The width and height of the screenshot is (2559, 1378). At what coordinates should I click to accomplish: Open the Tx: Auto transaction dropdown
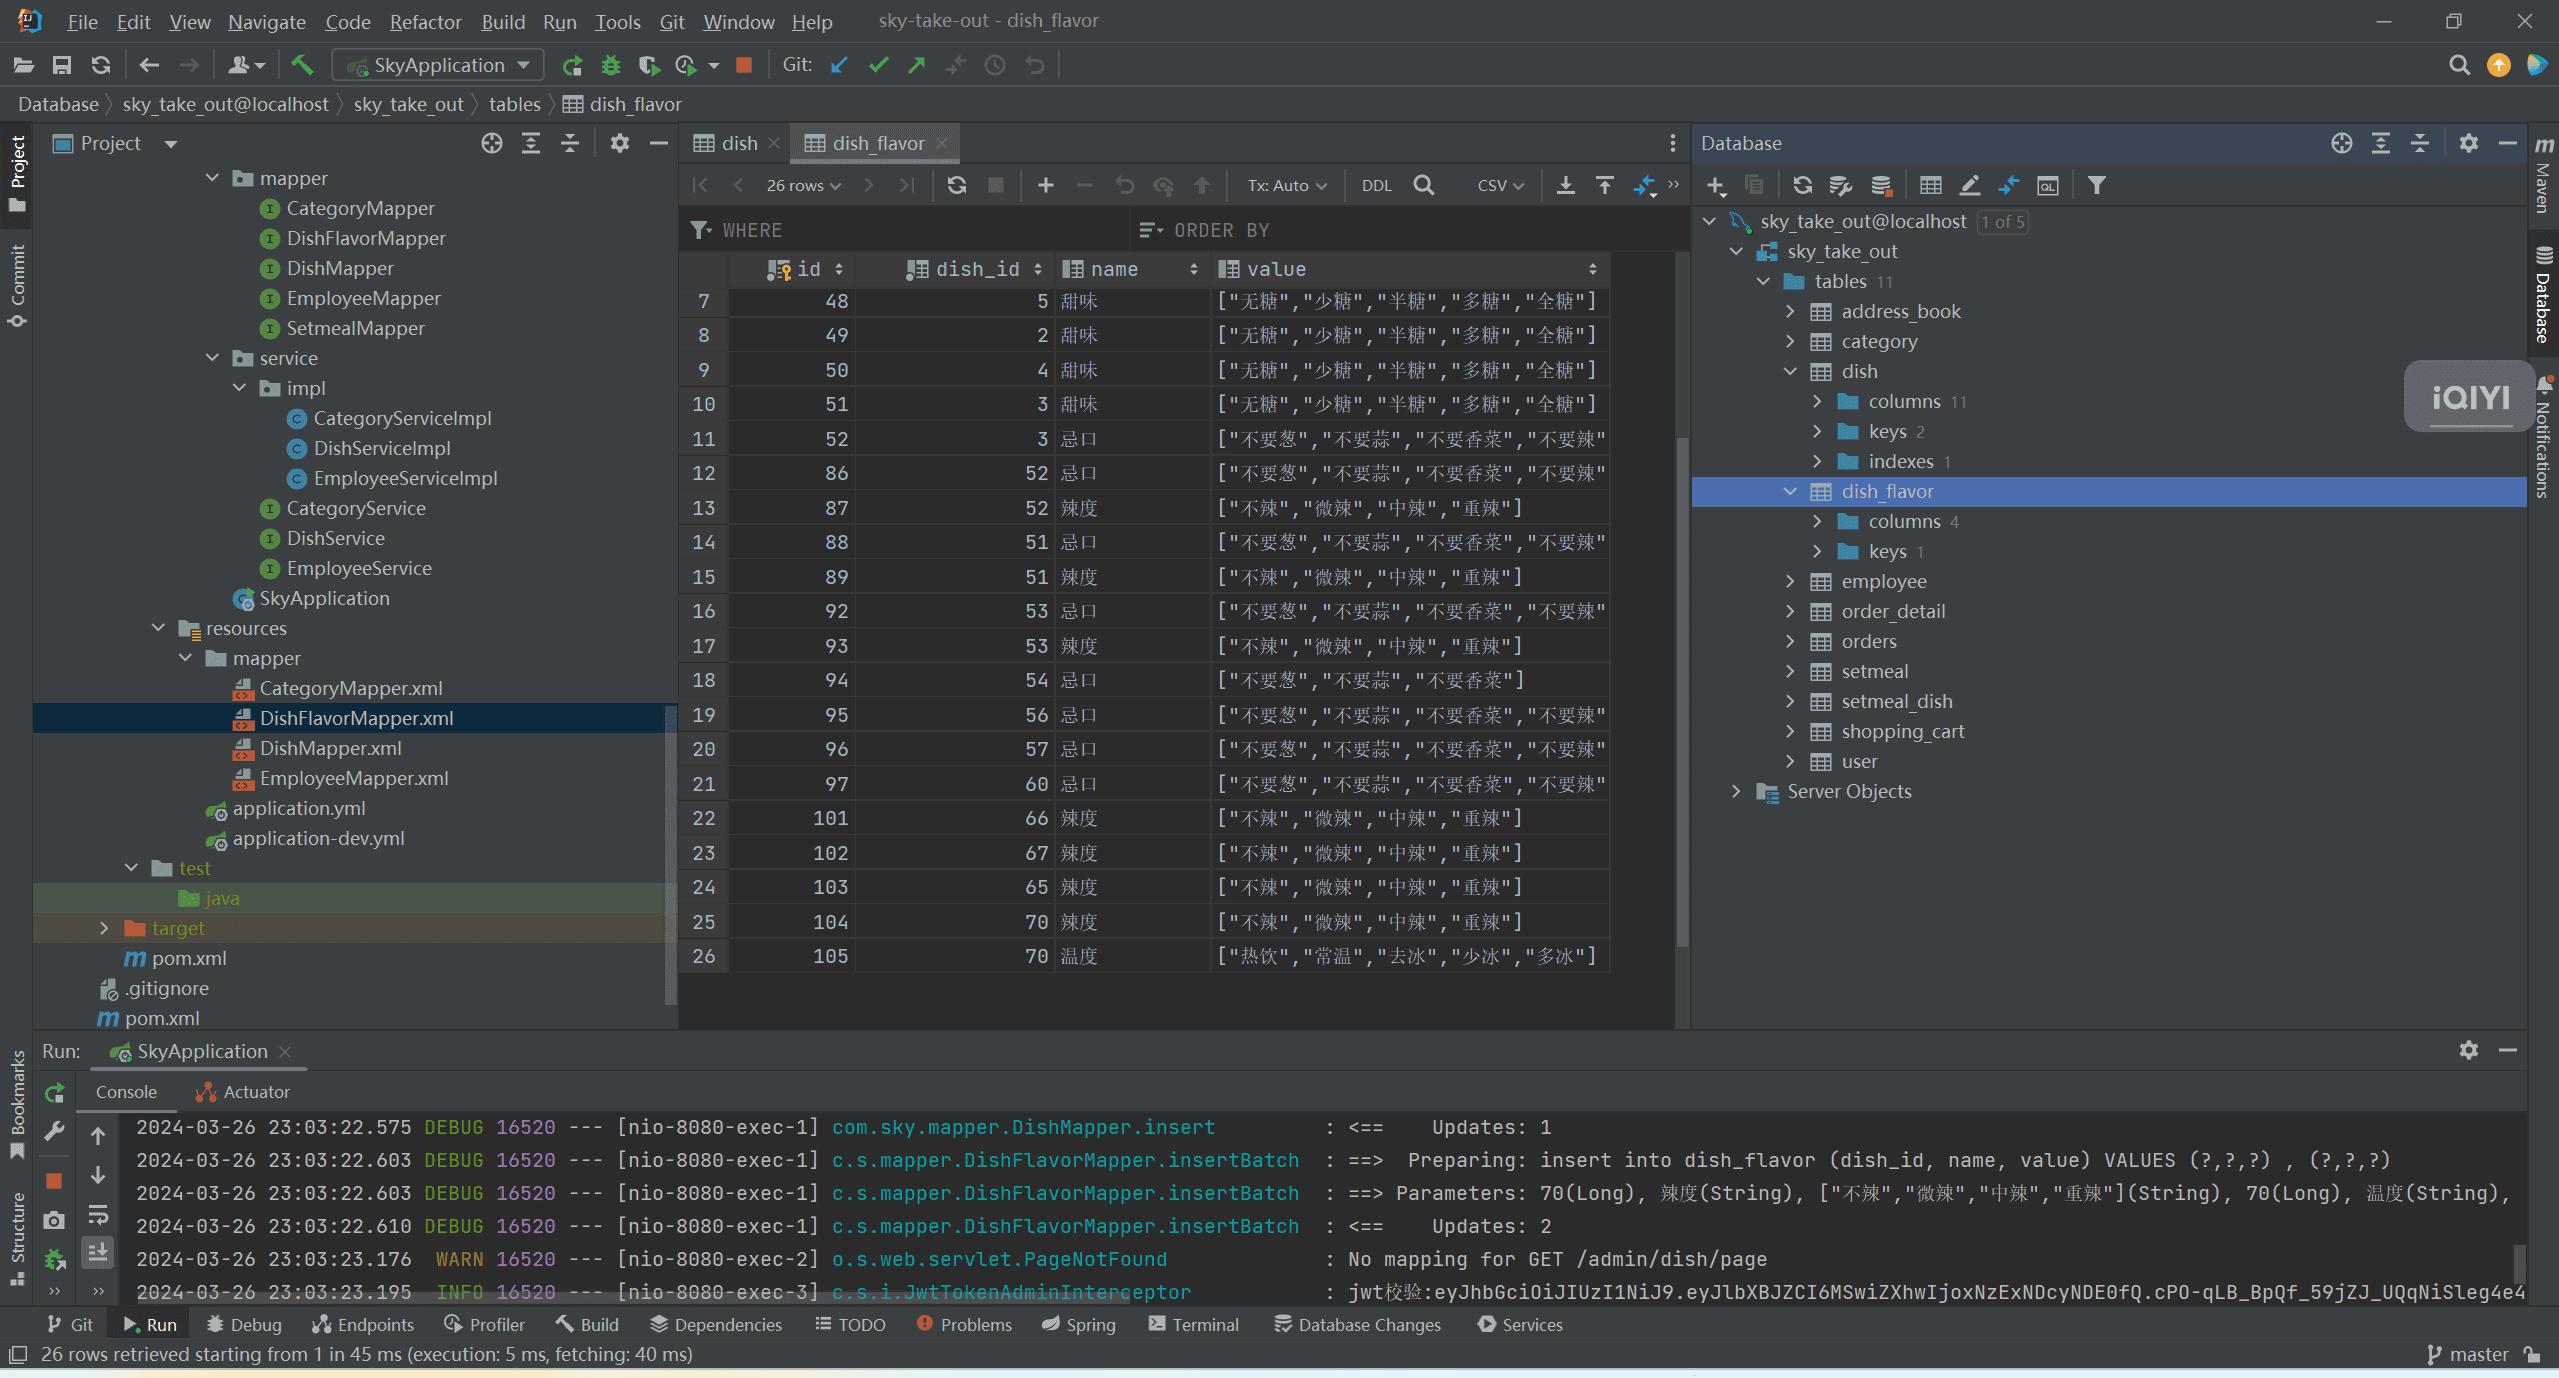(x=1287, y=185)
